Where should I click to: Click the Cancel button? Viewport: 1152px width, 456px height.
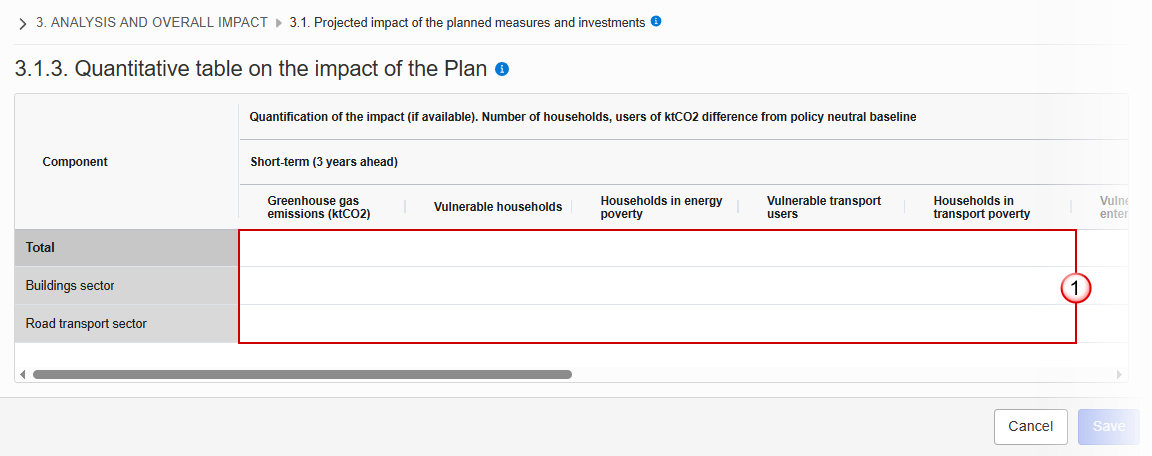1031,427
